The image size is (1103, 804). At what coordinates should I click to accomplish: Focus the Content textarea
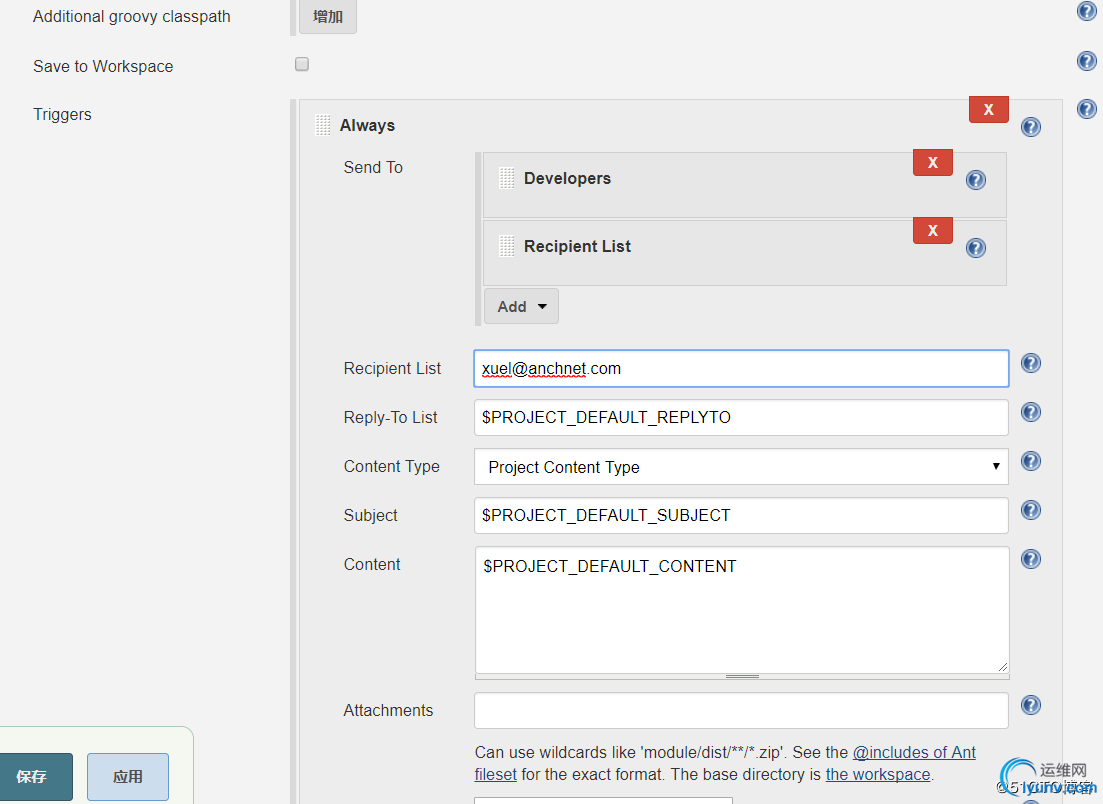(x=742, y=610)
